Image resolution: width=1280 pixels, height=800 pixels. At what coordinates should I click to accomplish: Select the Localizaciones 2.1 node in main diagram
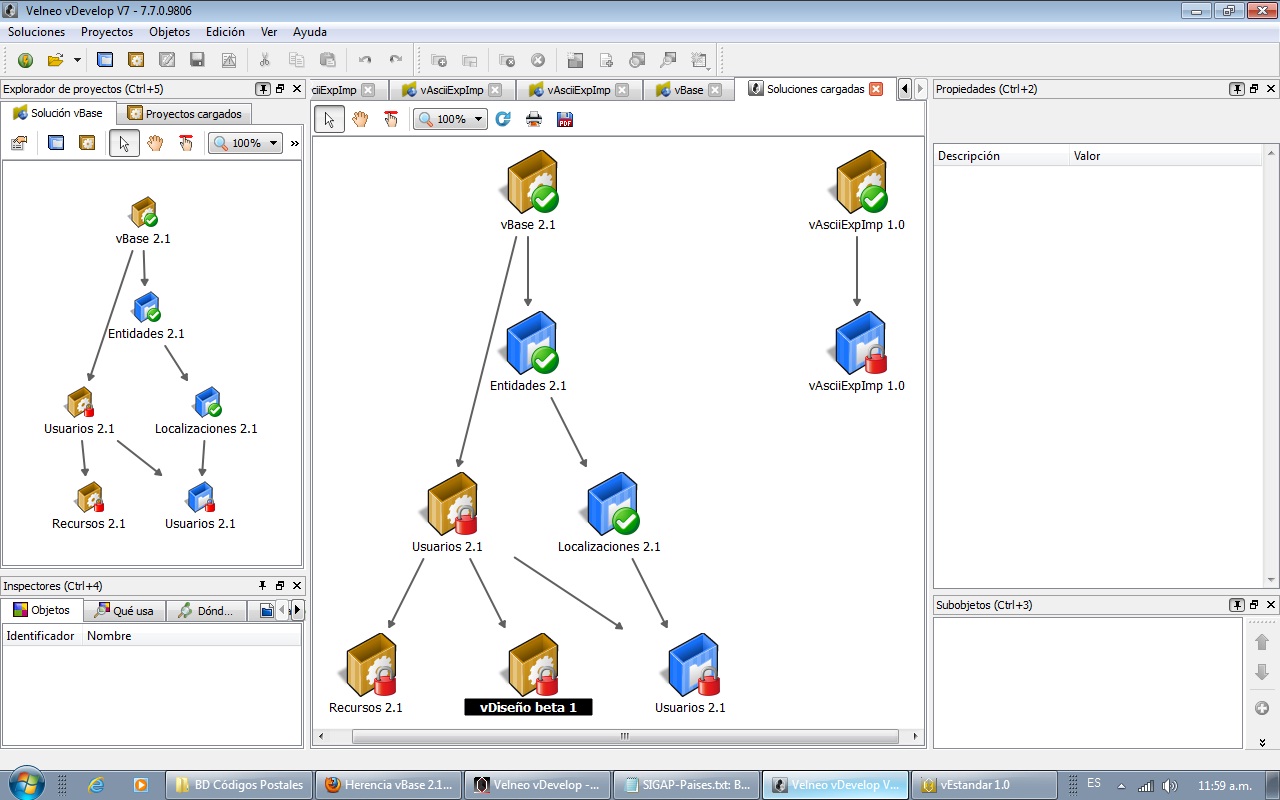[x=609, y=512]
